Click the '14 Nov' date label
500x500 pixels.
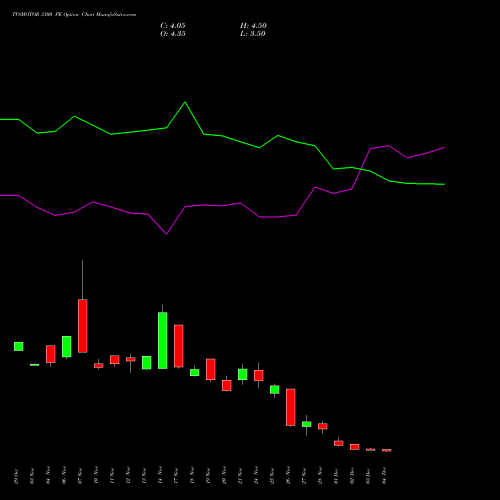point(160,476)
